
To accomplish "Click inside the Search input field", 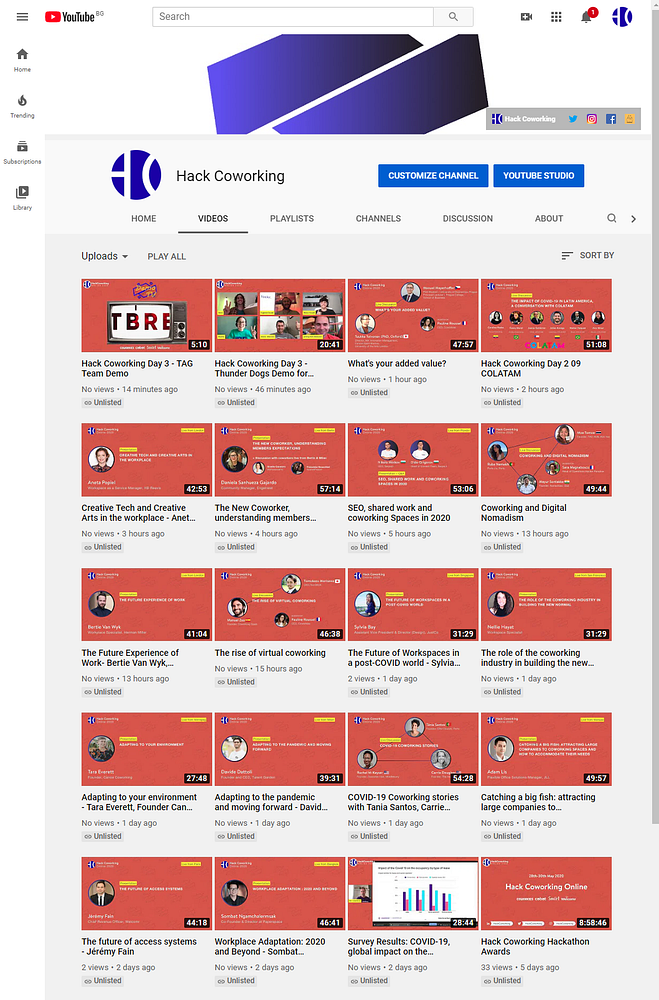I will point(293,17).
